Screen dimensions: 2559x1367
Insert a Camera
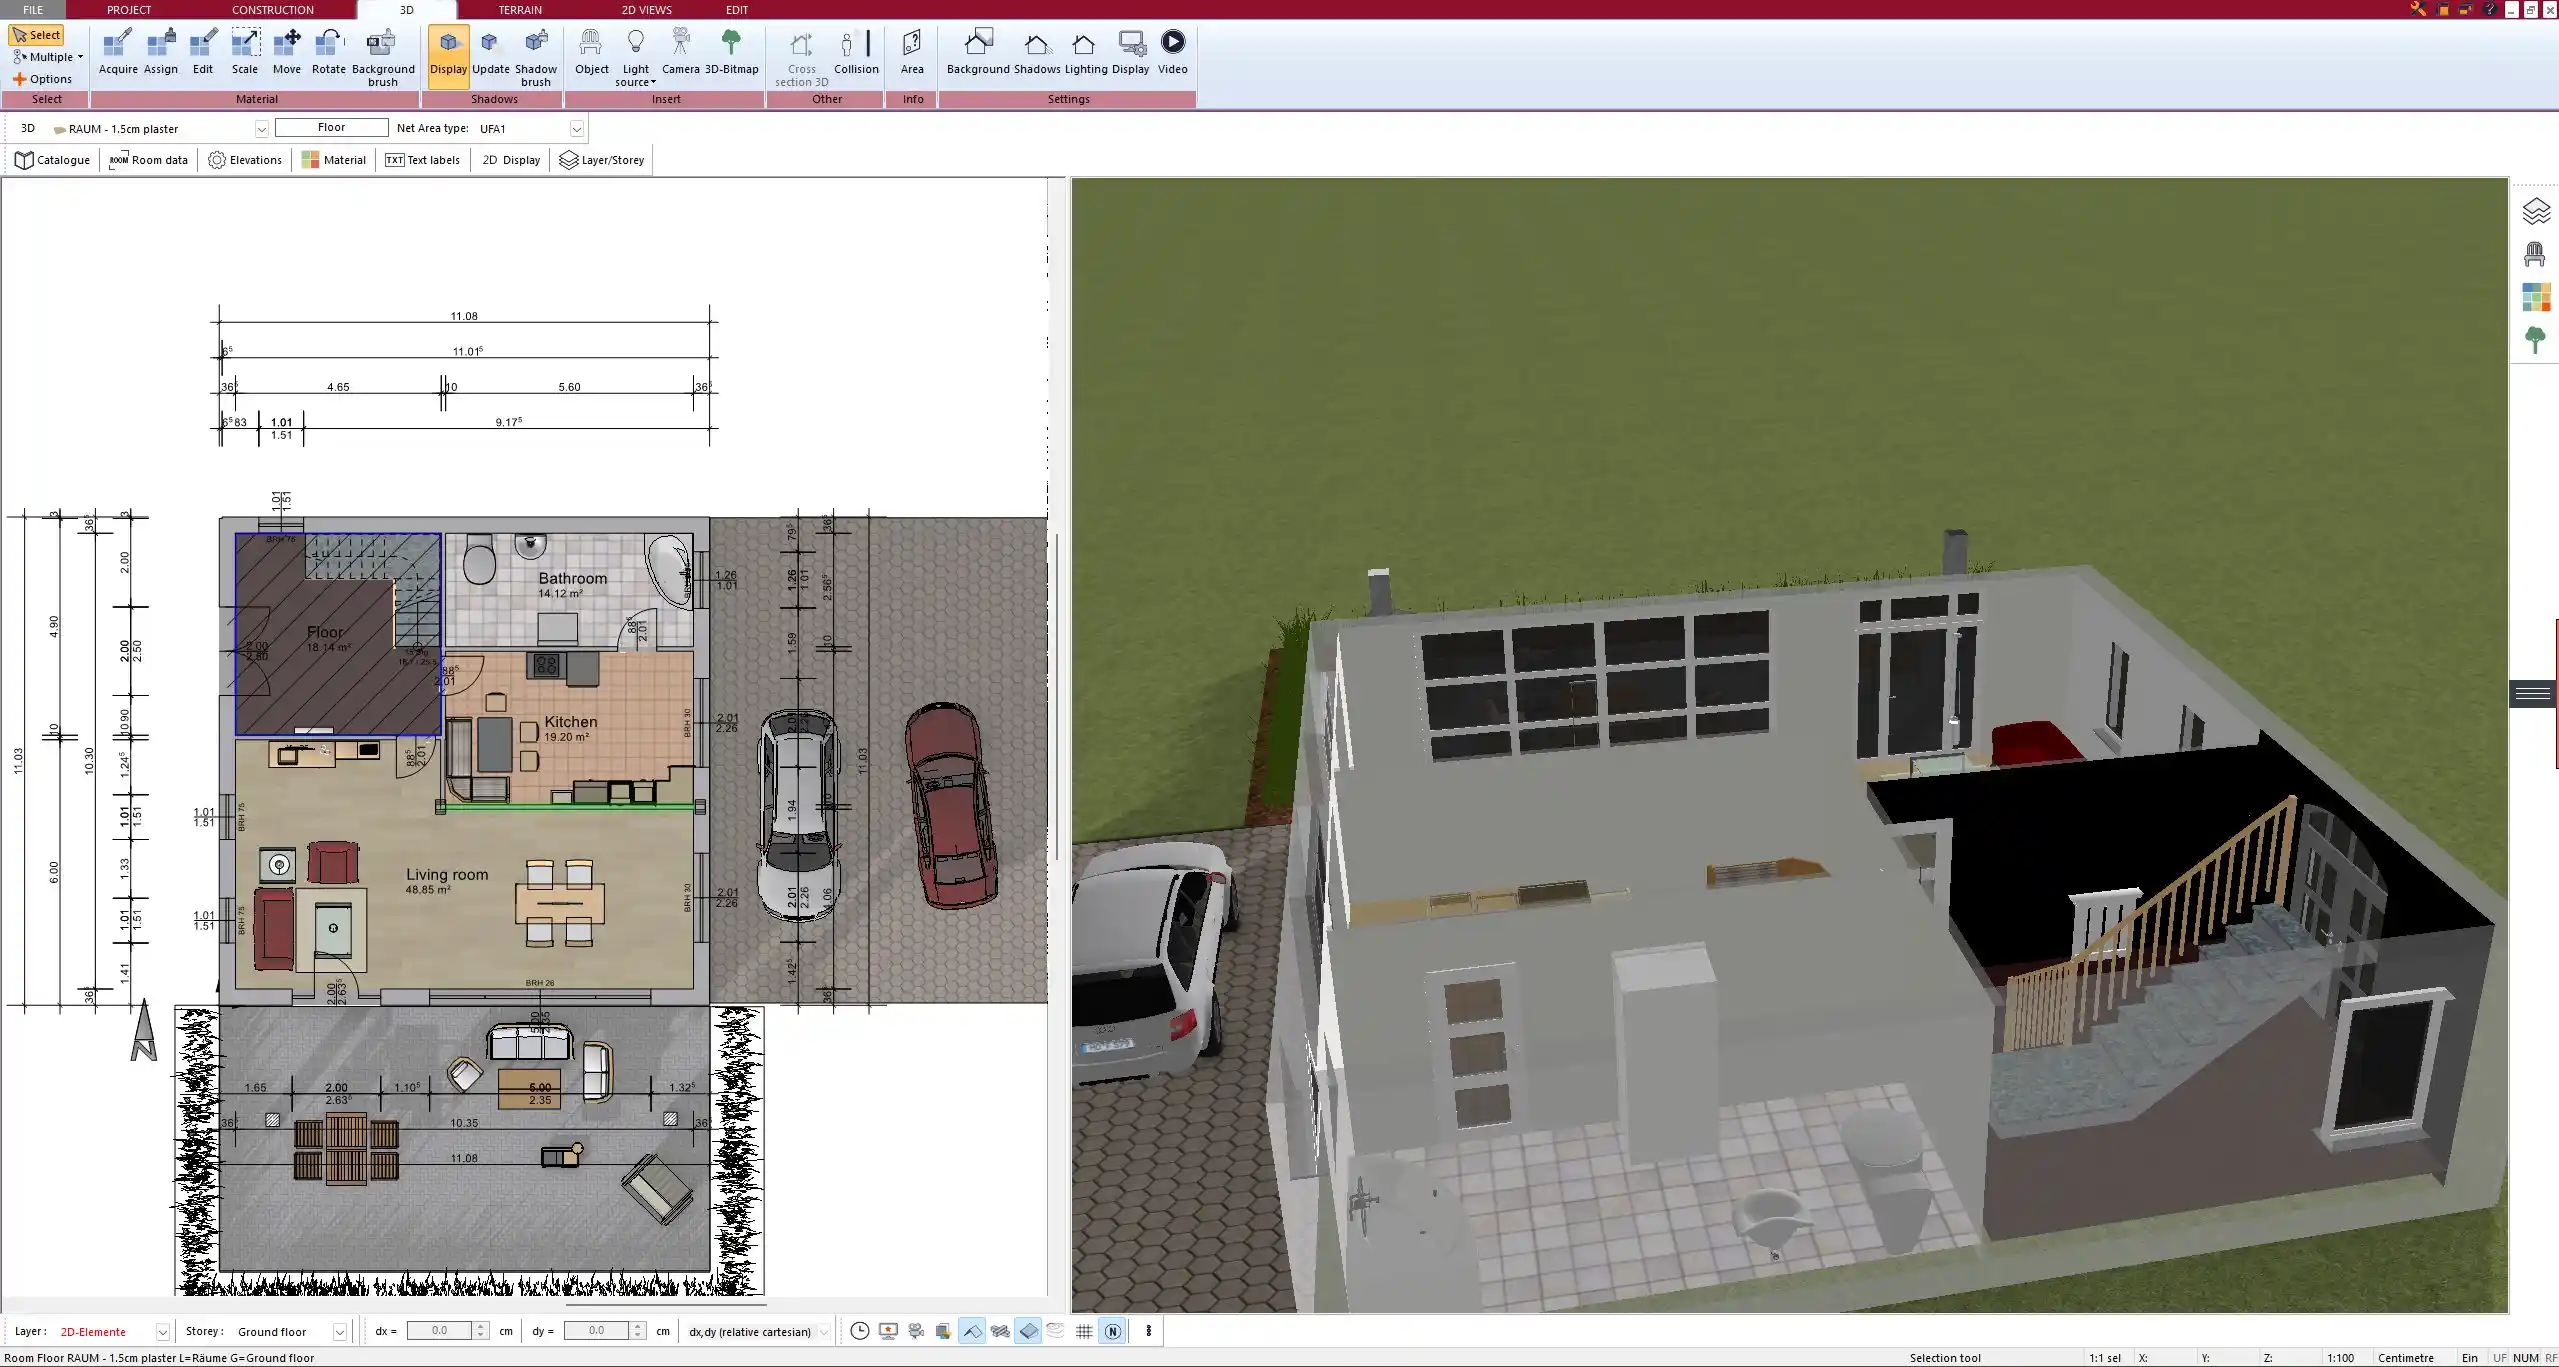[x=680, y=52]
